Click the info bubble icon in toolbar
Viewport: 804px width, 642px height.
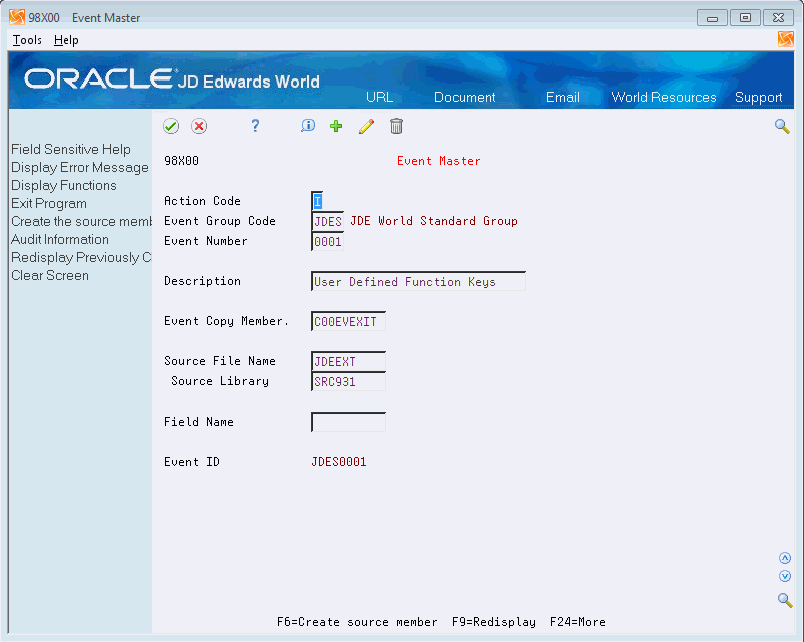click(308, 126)
